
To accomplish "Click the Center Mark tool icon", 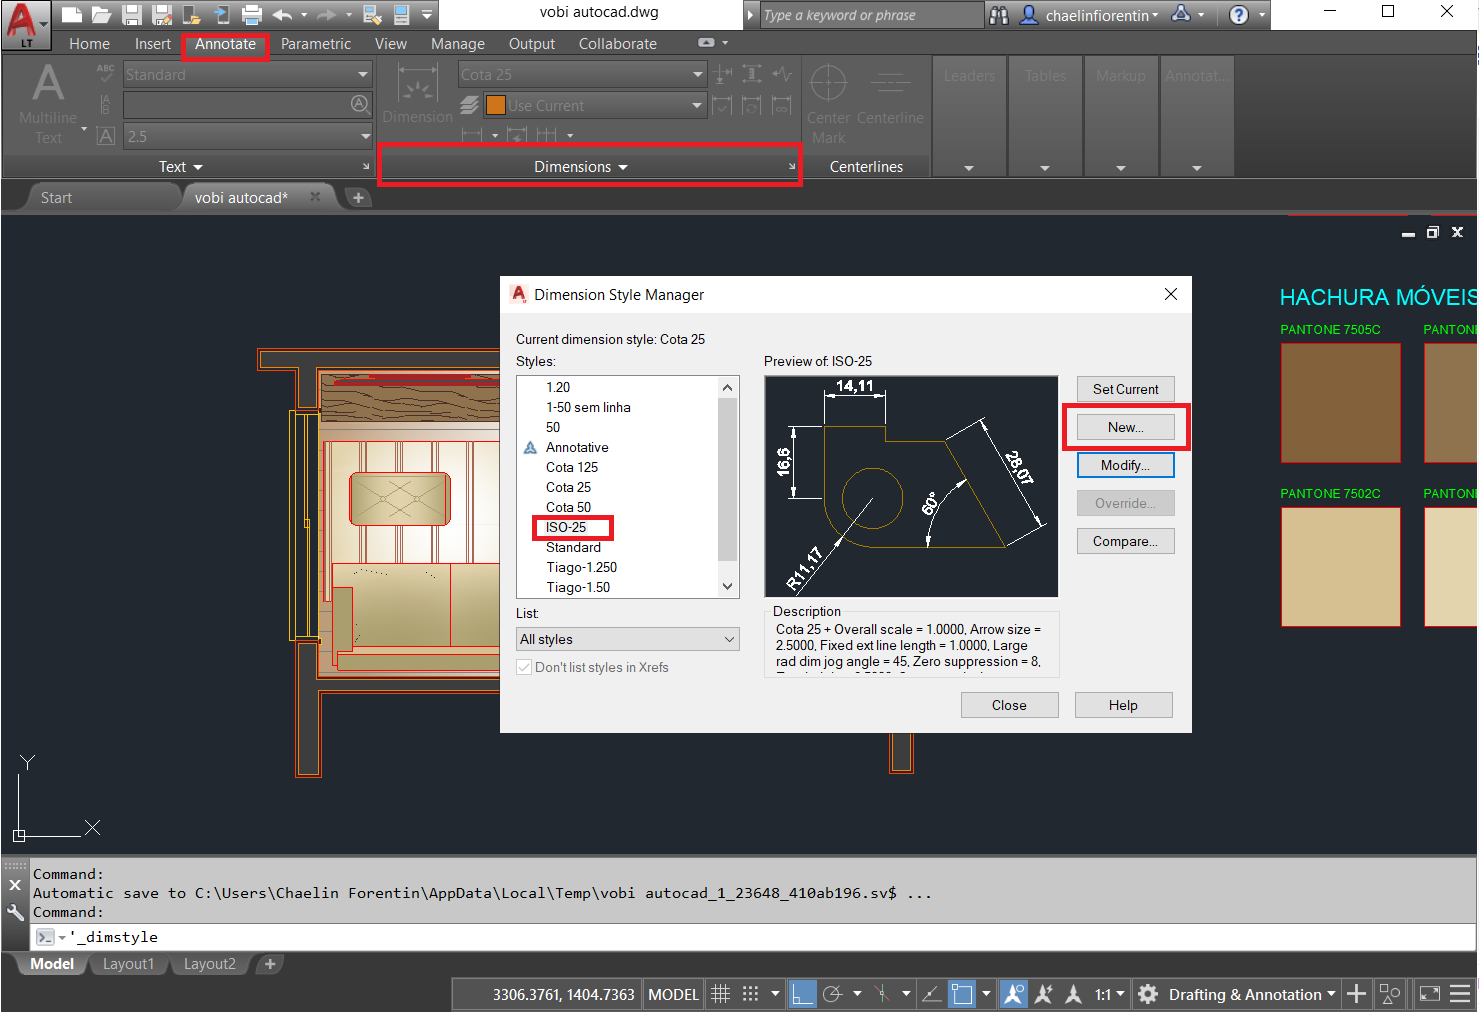I will pyautogui.click(x=828, y=83).
